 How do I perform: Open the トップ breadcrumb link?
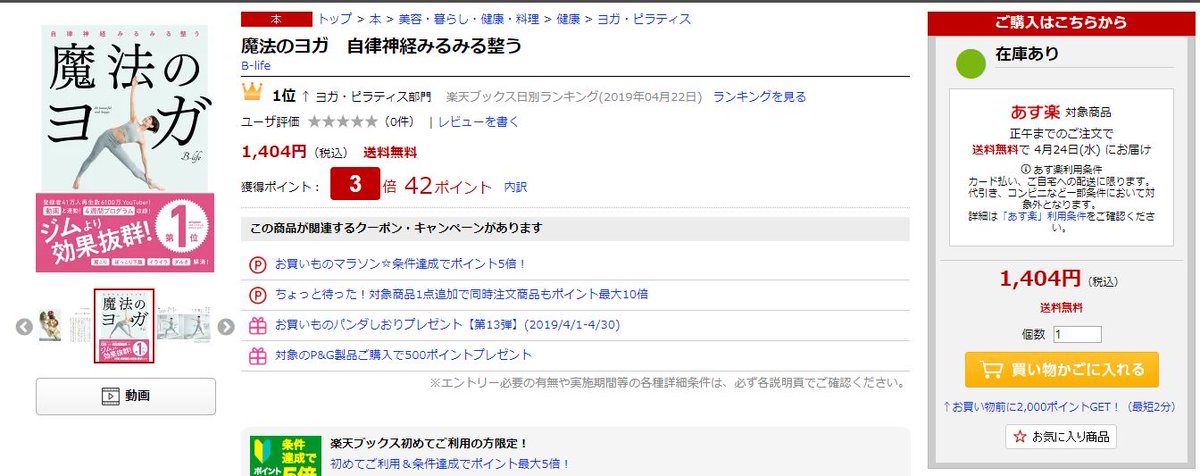pyautogui.click(x=335, y=19)
